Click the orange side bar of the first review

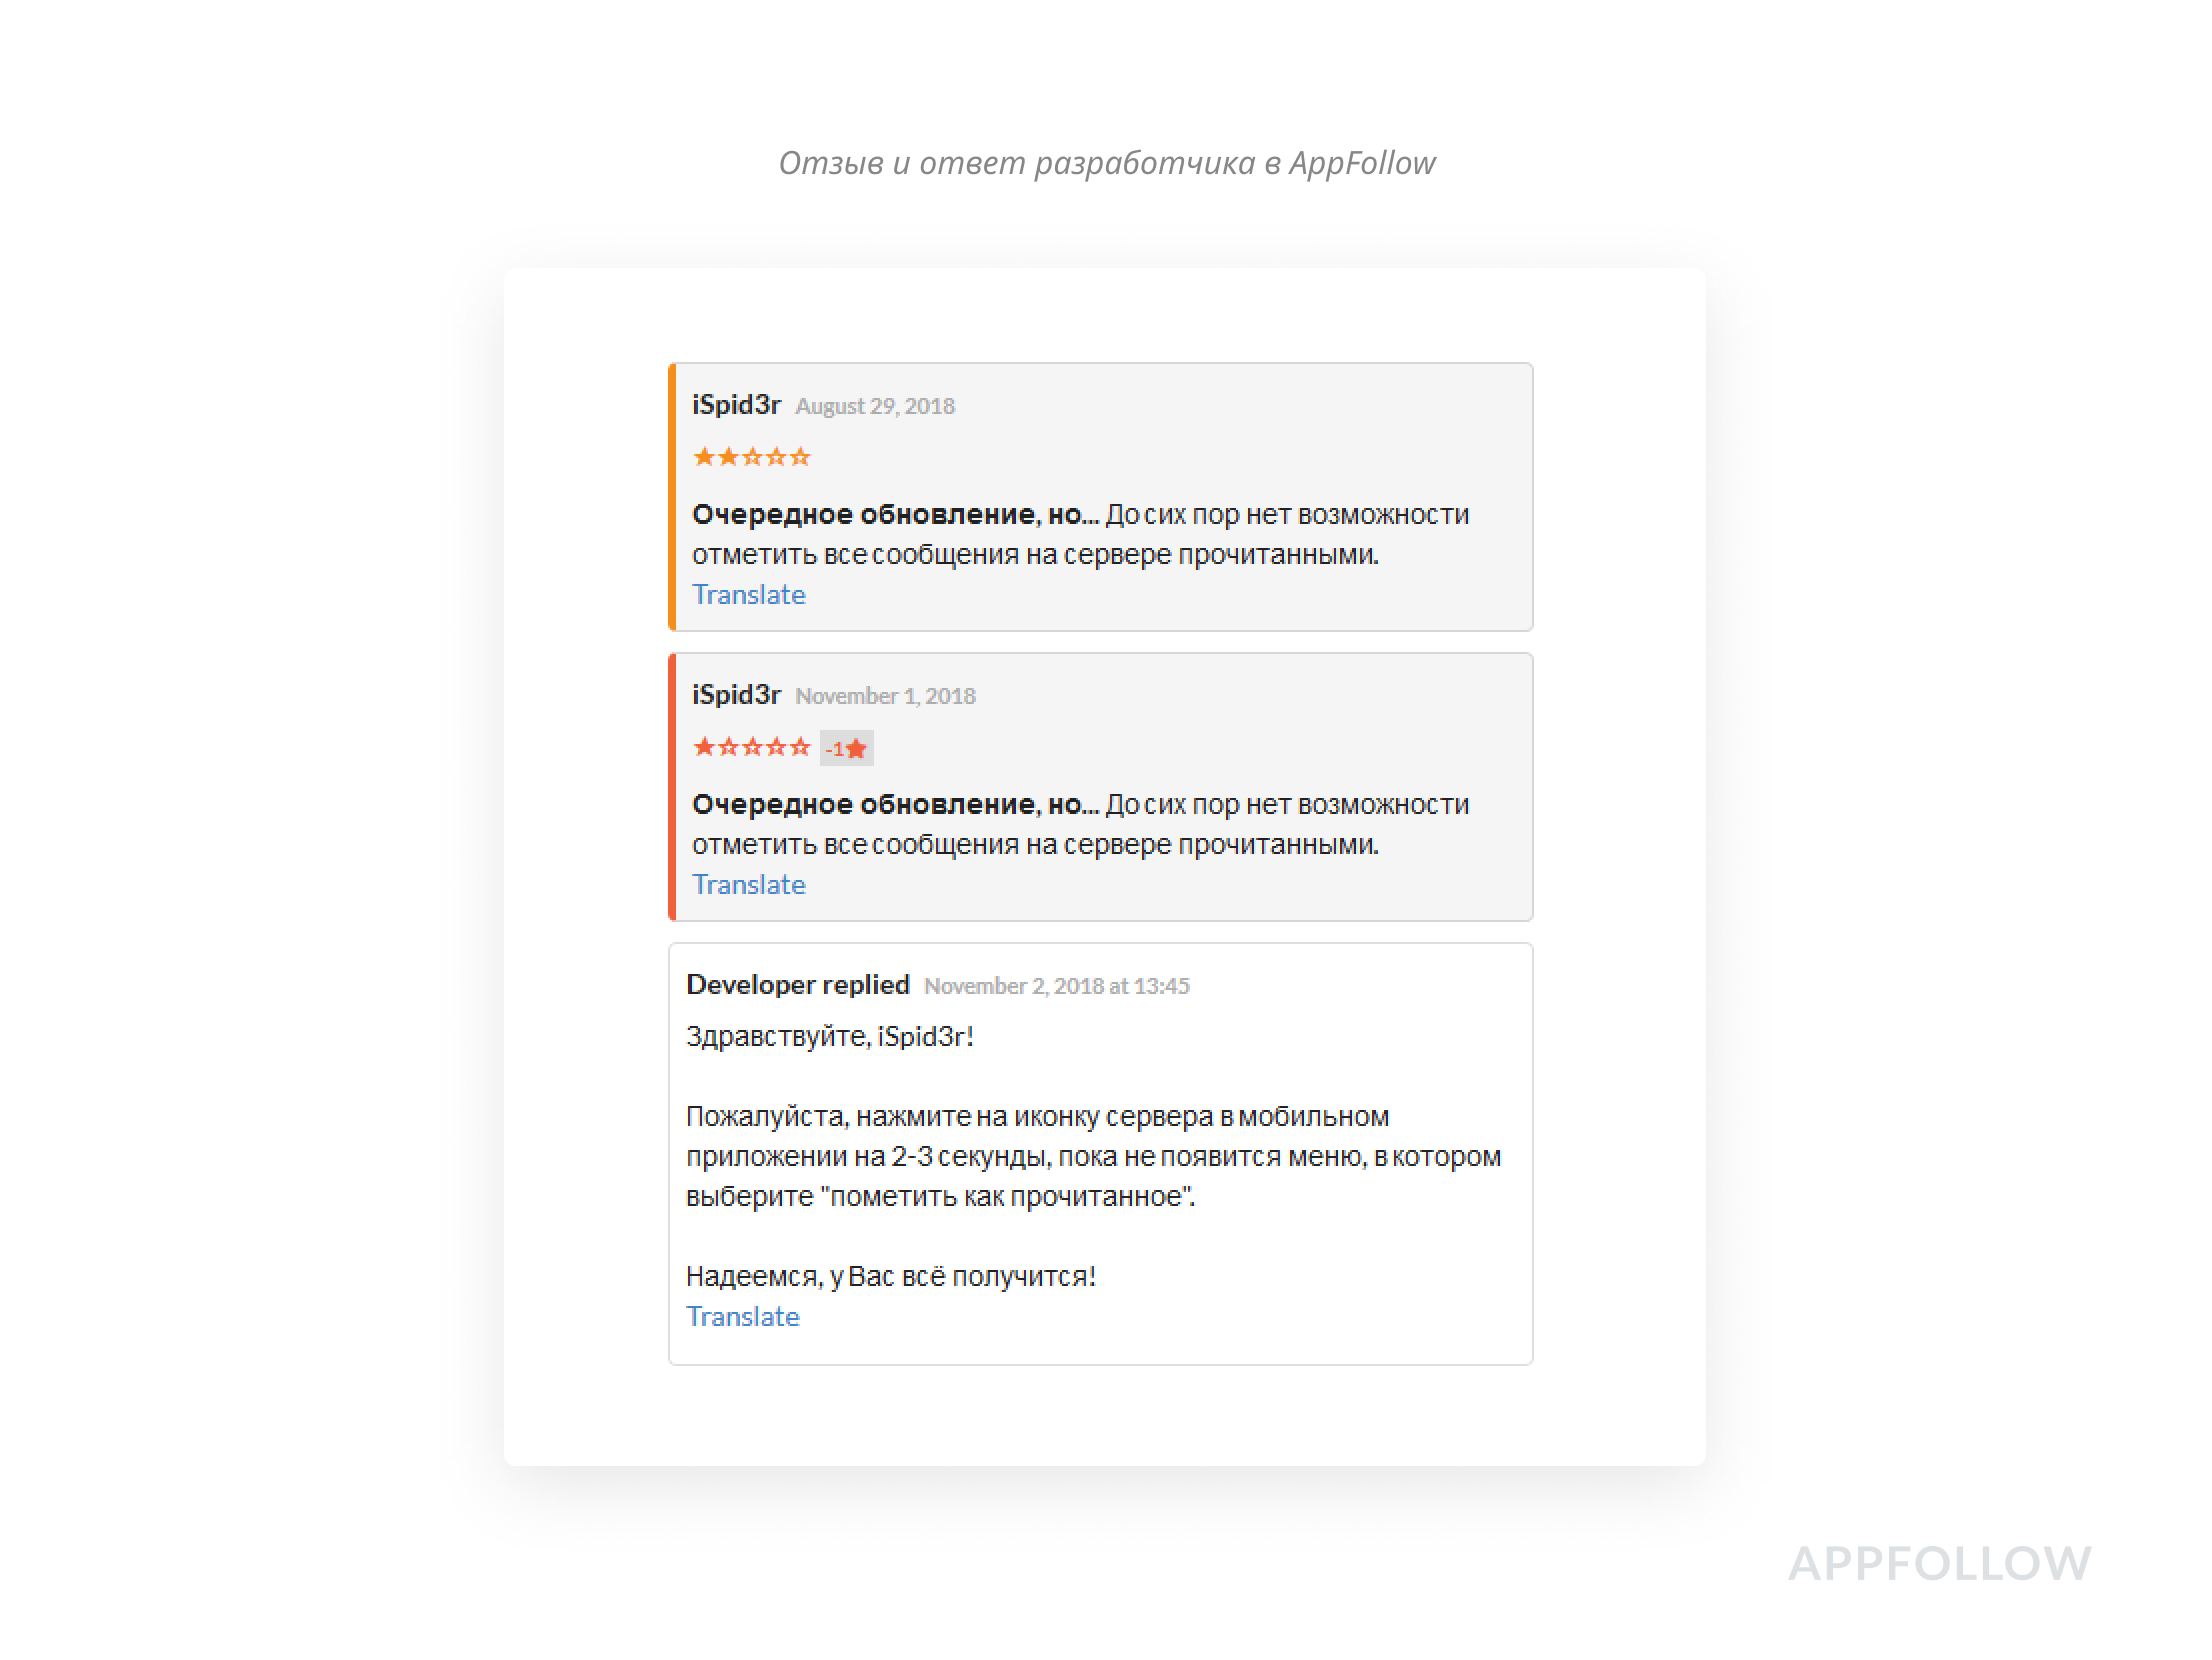(672, 497)
